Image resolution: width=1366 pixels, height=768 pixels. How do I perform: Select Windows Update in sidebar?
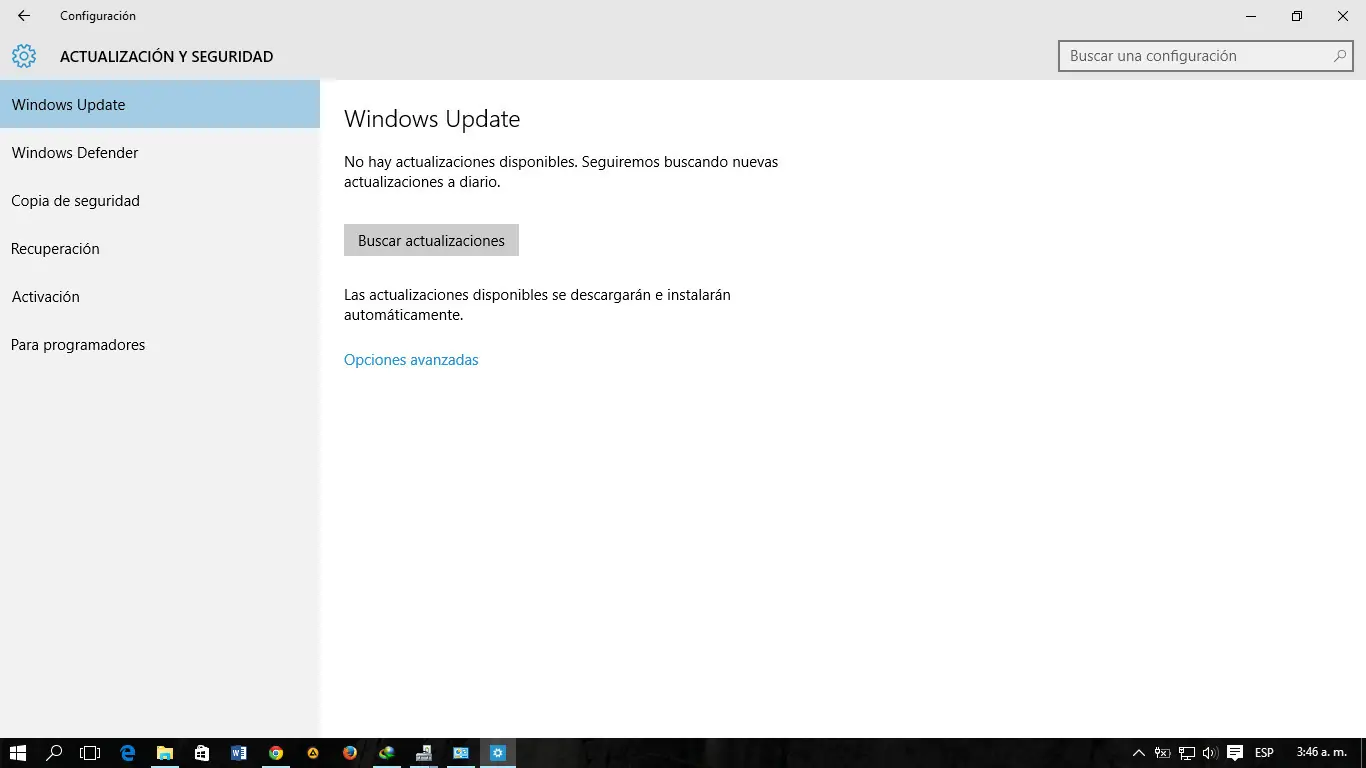tap(160, 104)
